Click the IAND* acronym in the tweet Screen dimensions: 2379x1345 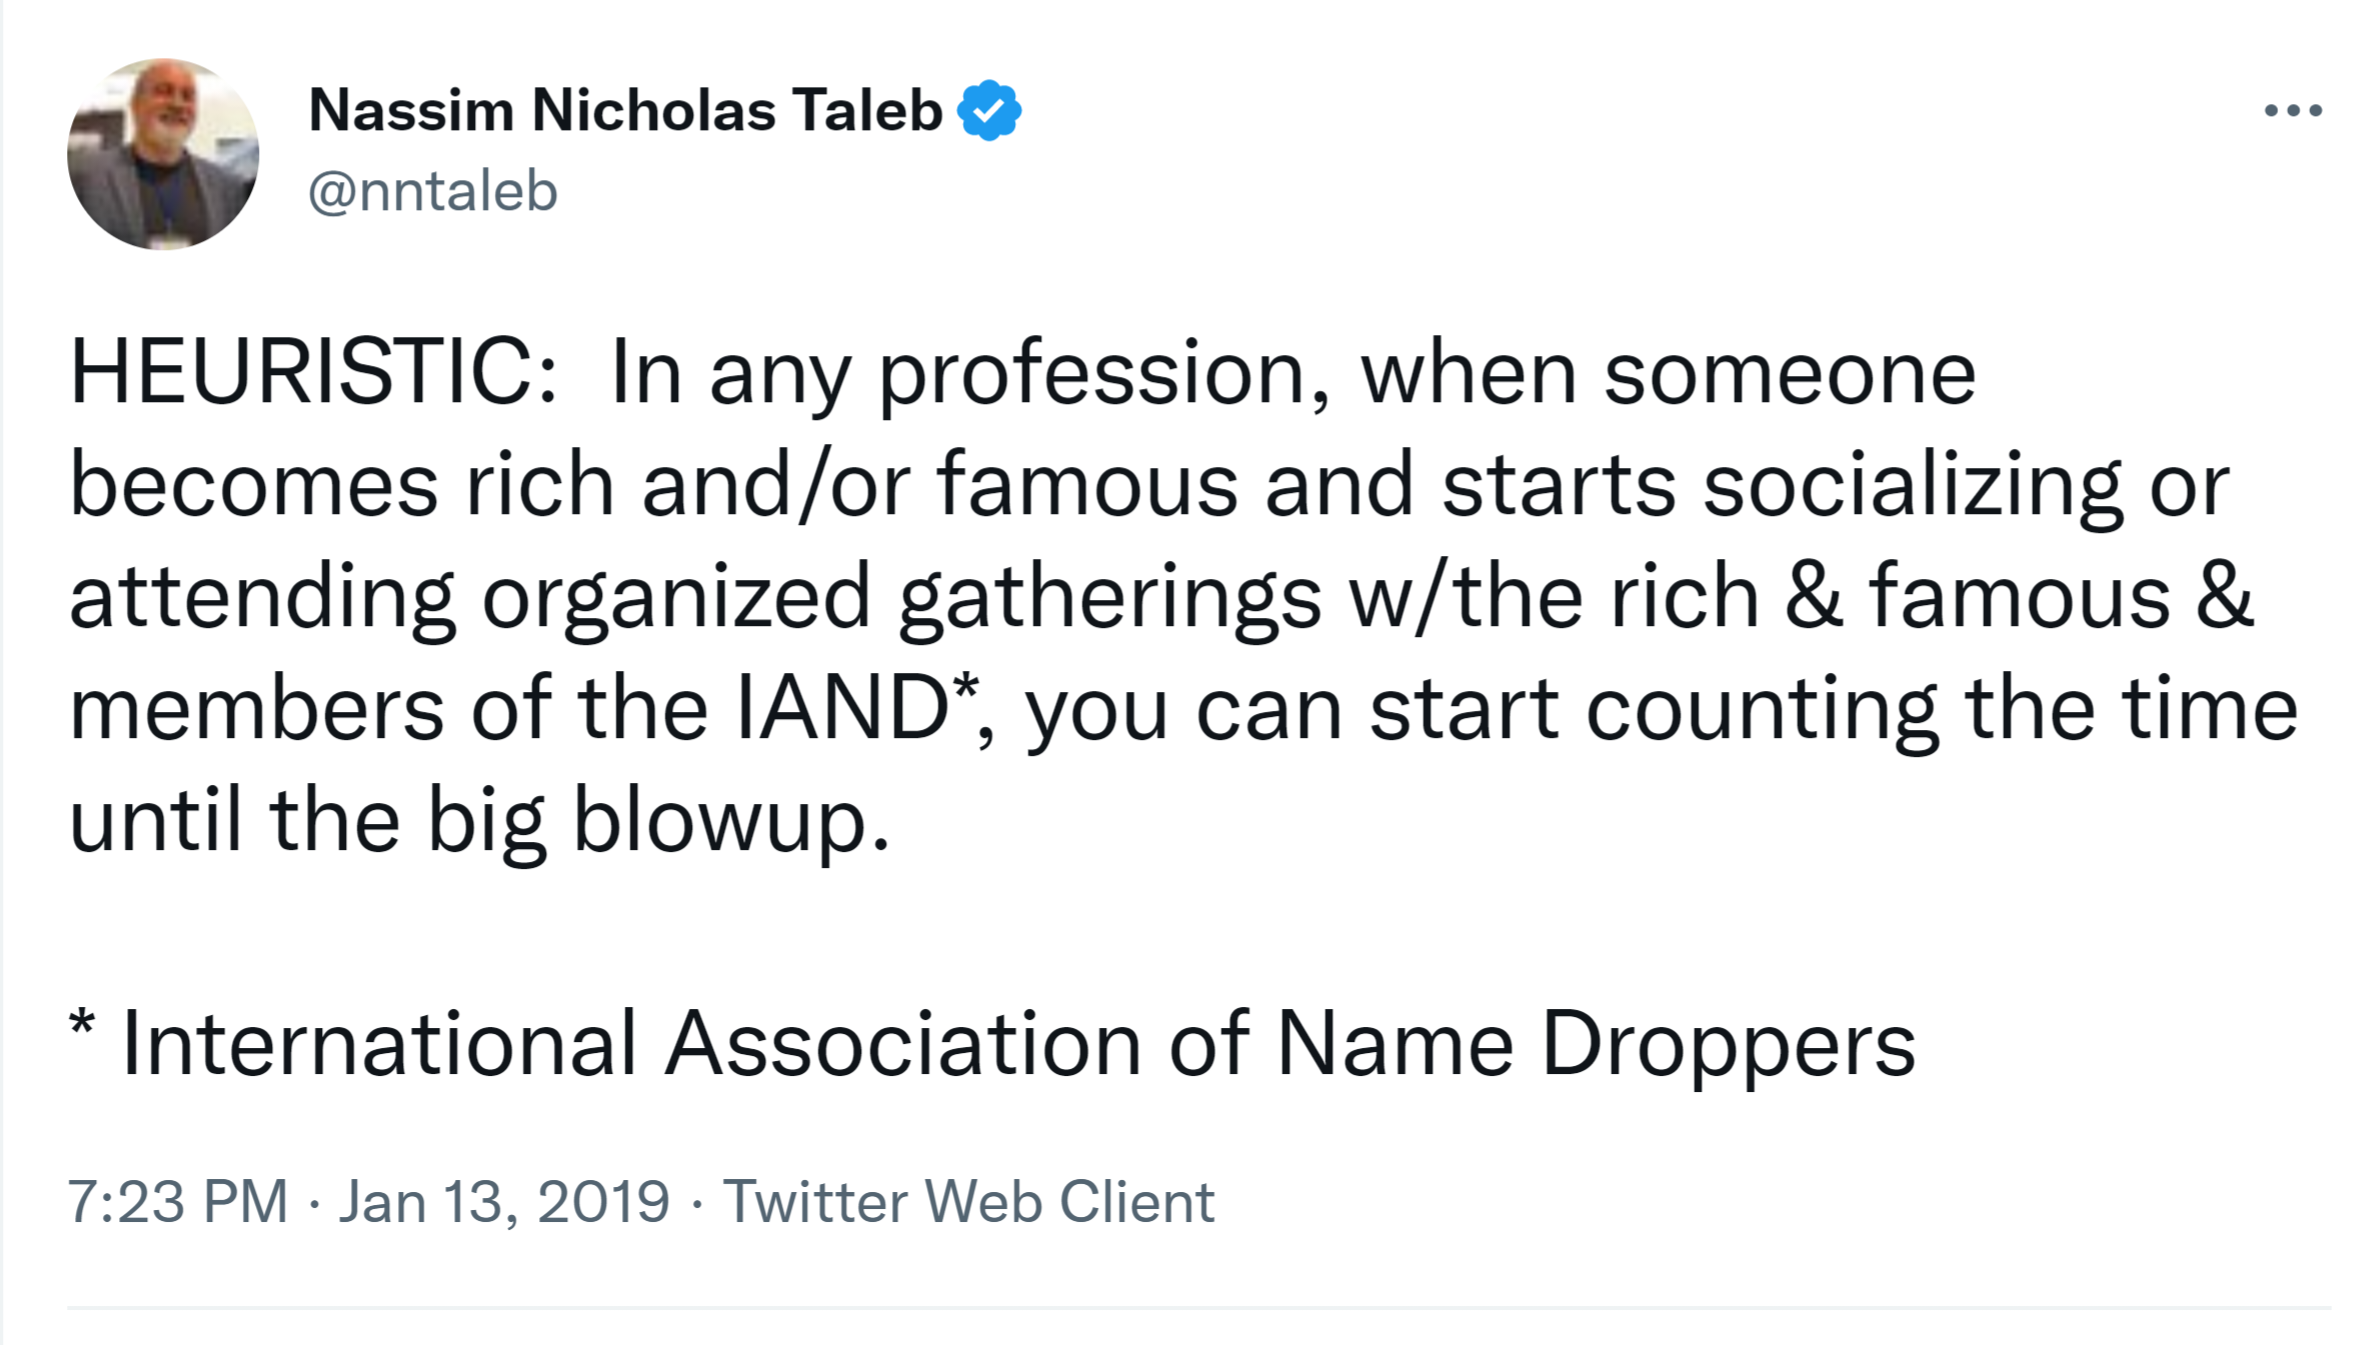click(855, 708)
